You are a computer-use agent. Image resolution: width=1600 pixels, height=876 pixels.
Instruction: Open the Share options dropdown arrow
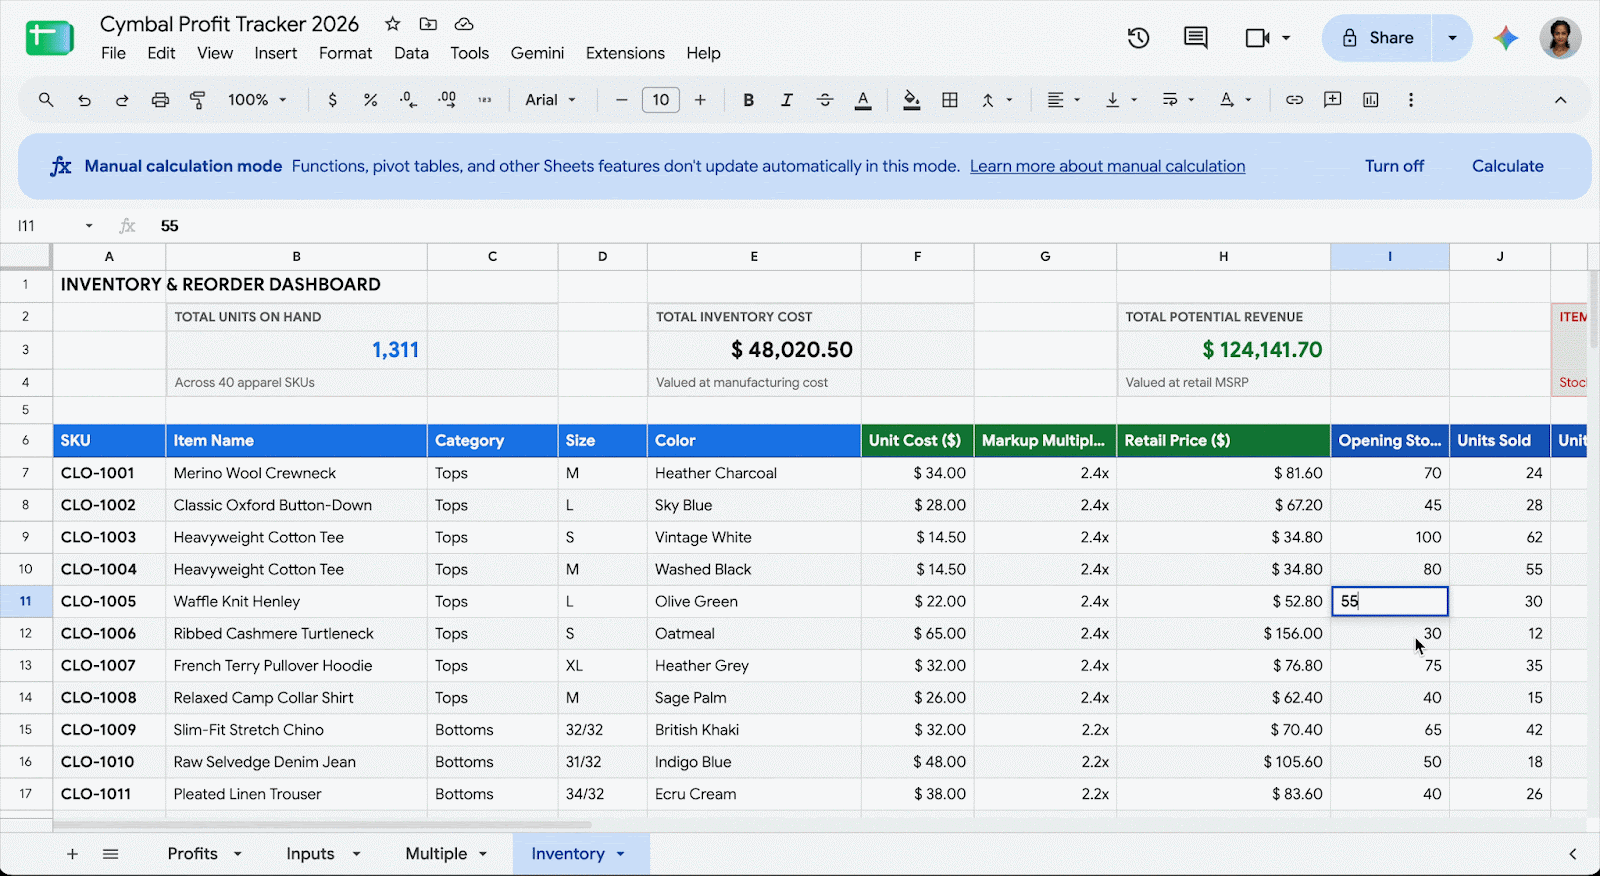(1452, 38)
